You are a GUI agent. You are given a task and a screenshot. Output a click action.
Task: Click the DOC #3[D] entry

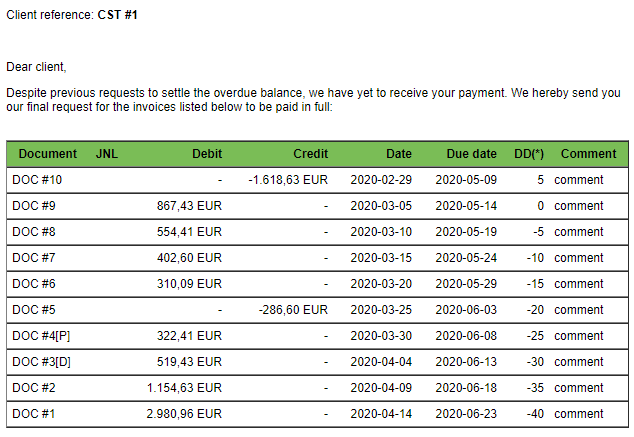(41, 362)
